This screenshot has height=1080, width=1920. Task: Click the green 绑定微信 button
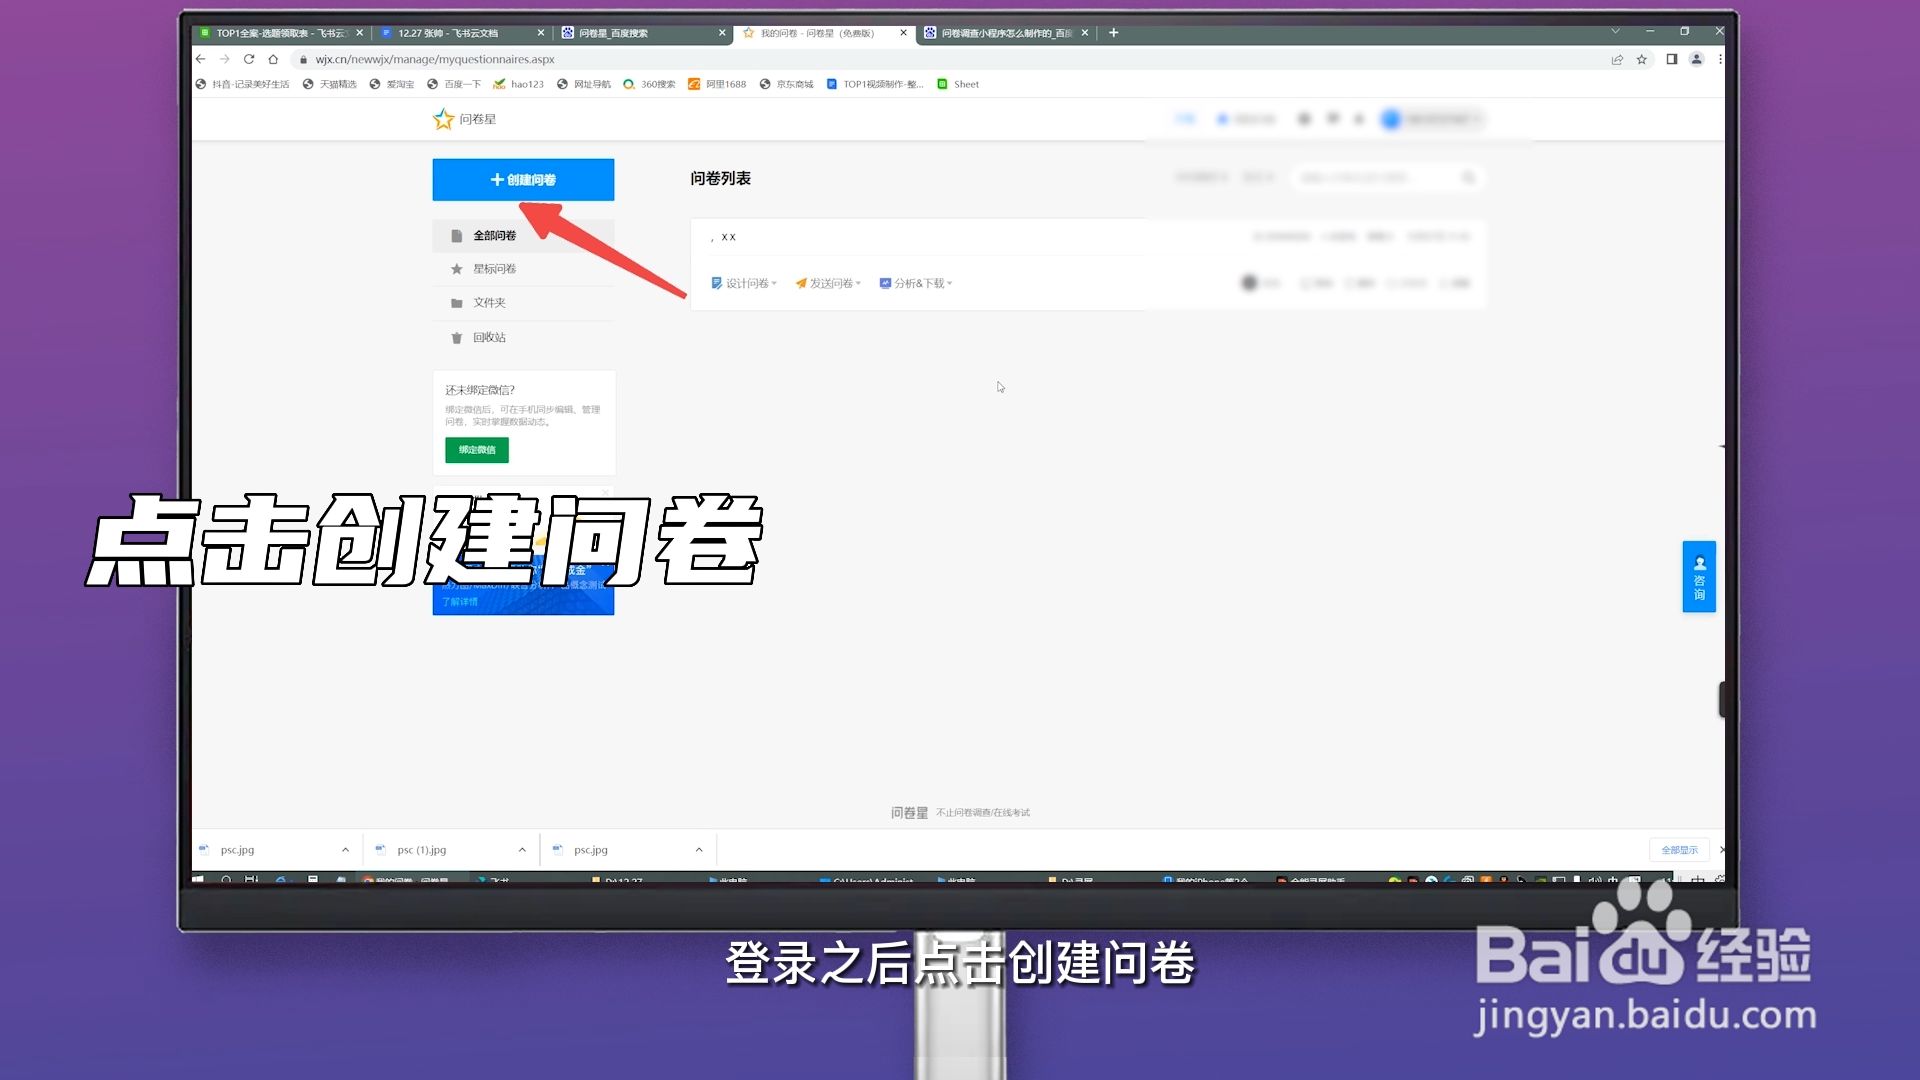click(x=477, y=450)
